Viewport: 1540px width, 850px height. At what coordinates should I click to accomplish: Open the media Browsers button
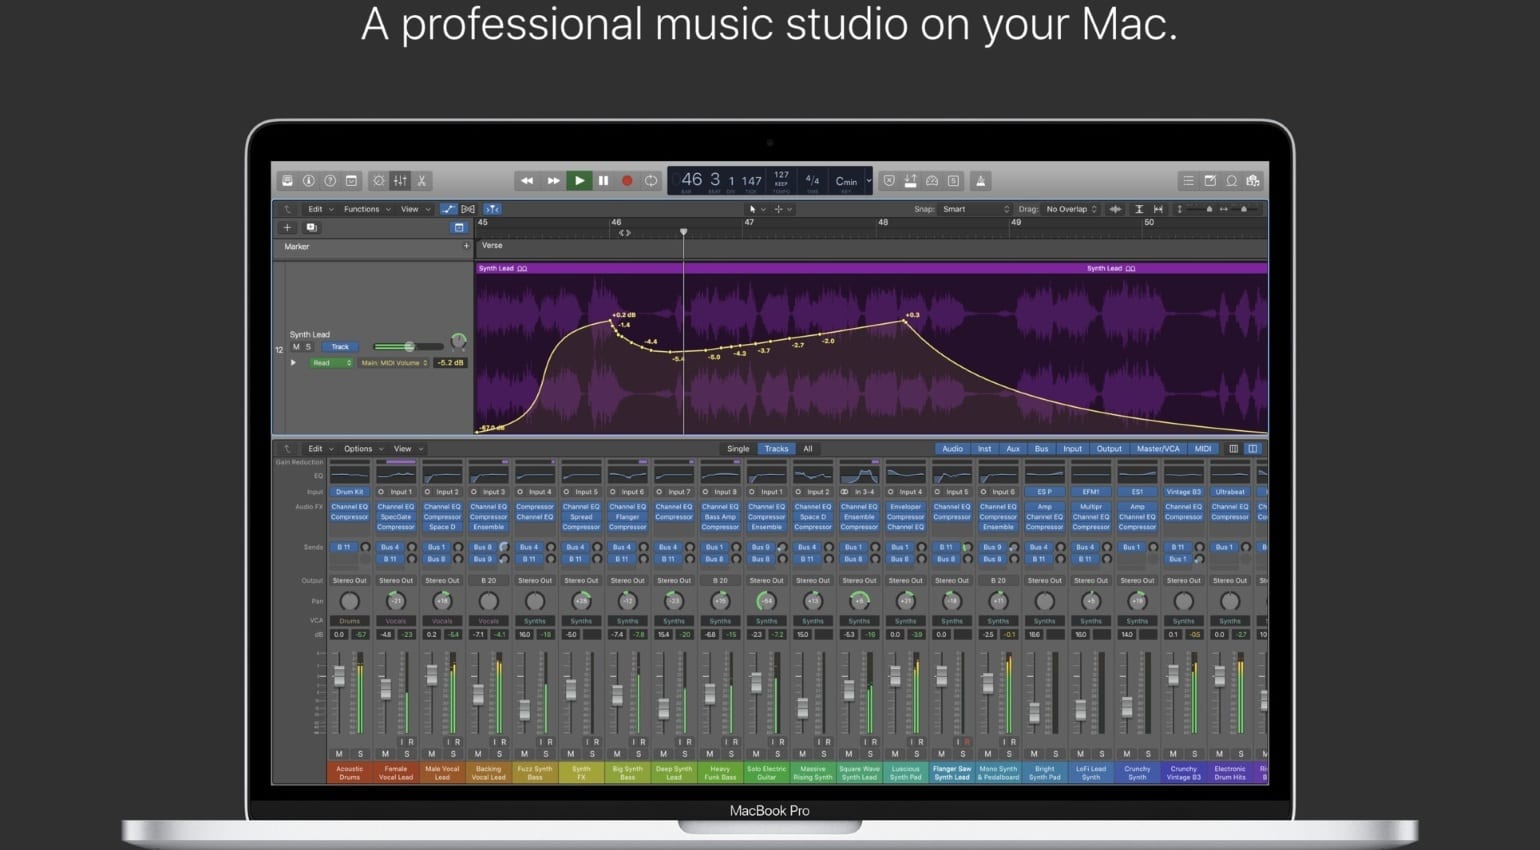tap(1253, 181)
